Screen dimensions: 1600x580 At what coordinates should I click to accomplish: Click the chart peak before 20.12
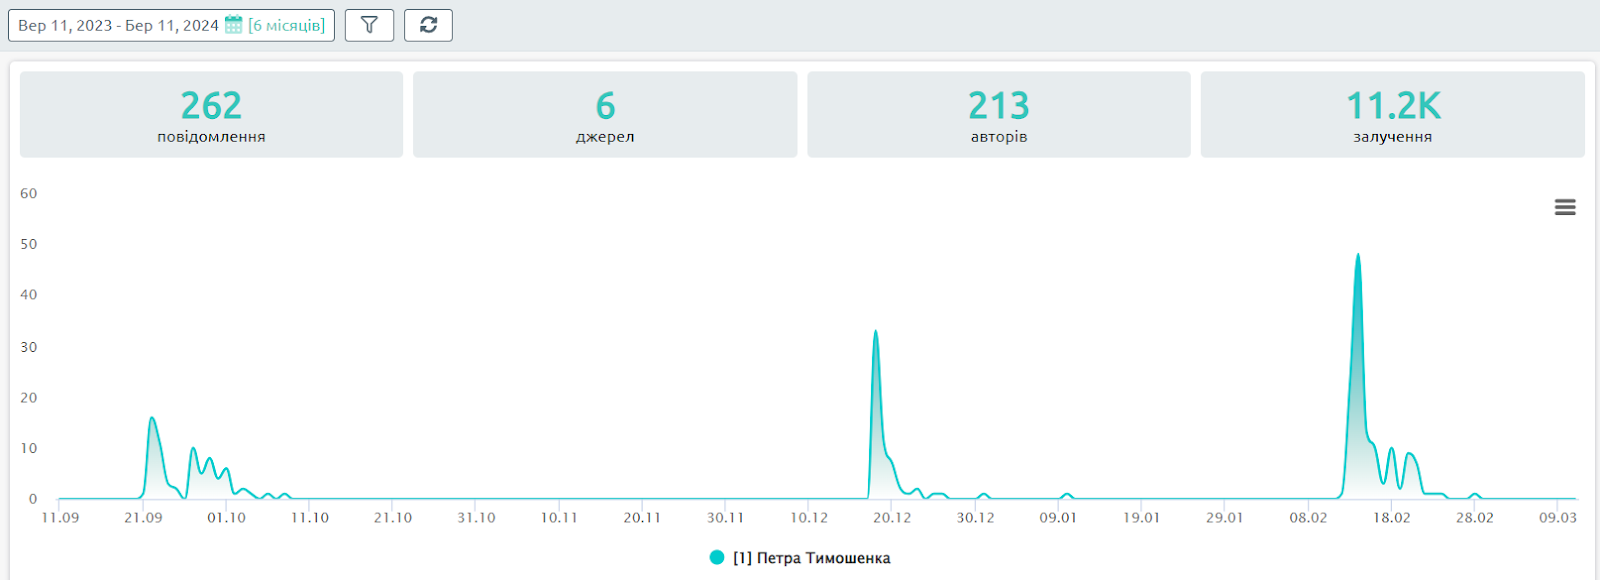click(x=876, y=332)
